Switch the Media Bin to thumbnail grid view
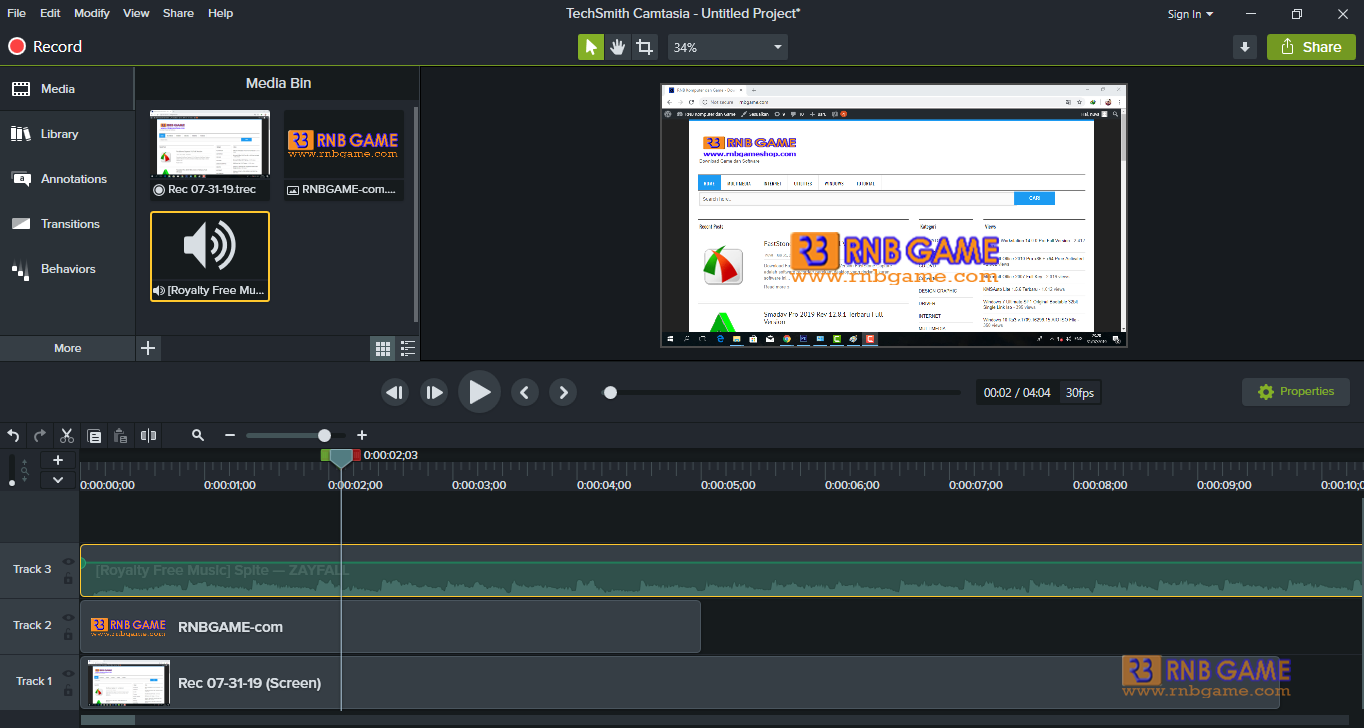Viewport: 1364px width, 728px height. (x=383, y=348)
